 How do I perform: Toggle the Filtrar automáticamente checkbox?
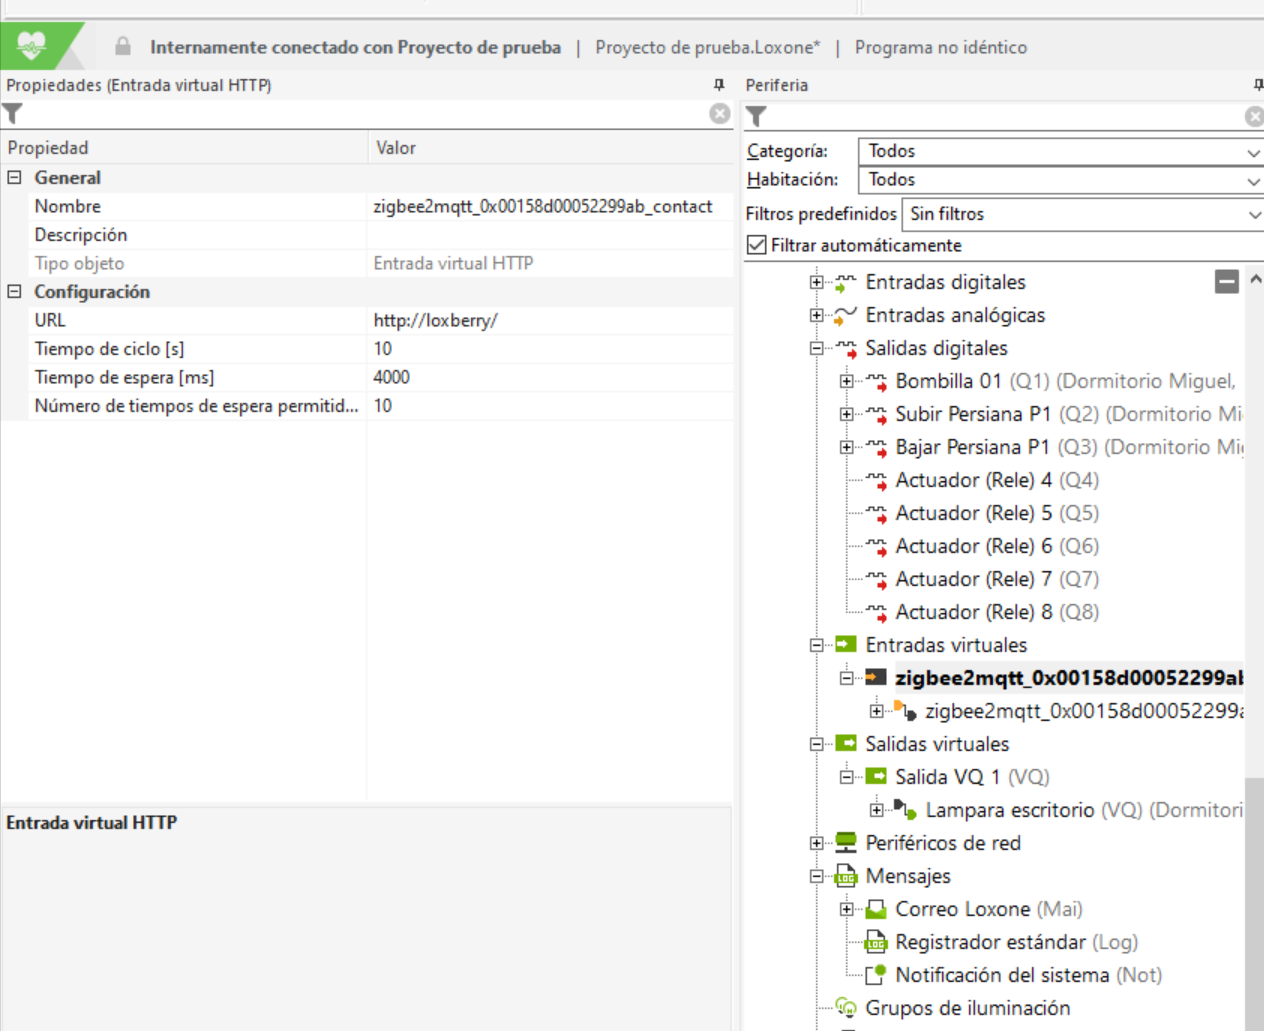757,245
